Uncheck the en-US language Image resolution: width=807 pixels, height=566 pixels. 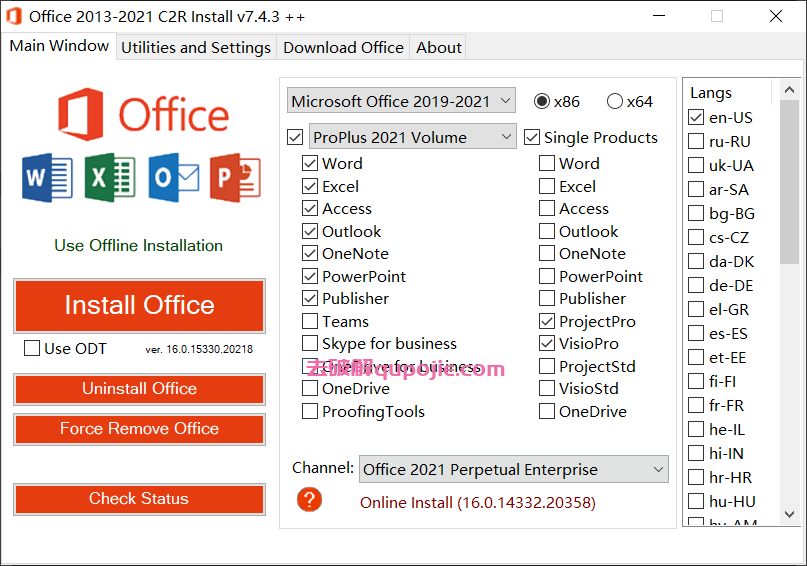[696, 117]
